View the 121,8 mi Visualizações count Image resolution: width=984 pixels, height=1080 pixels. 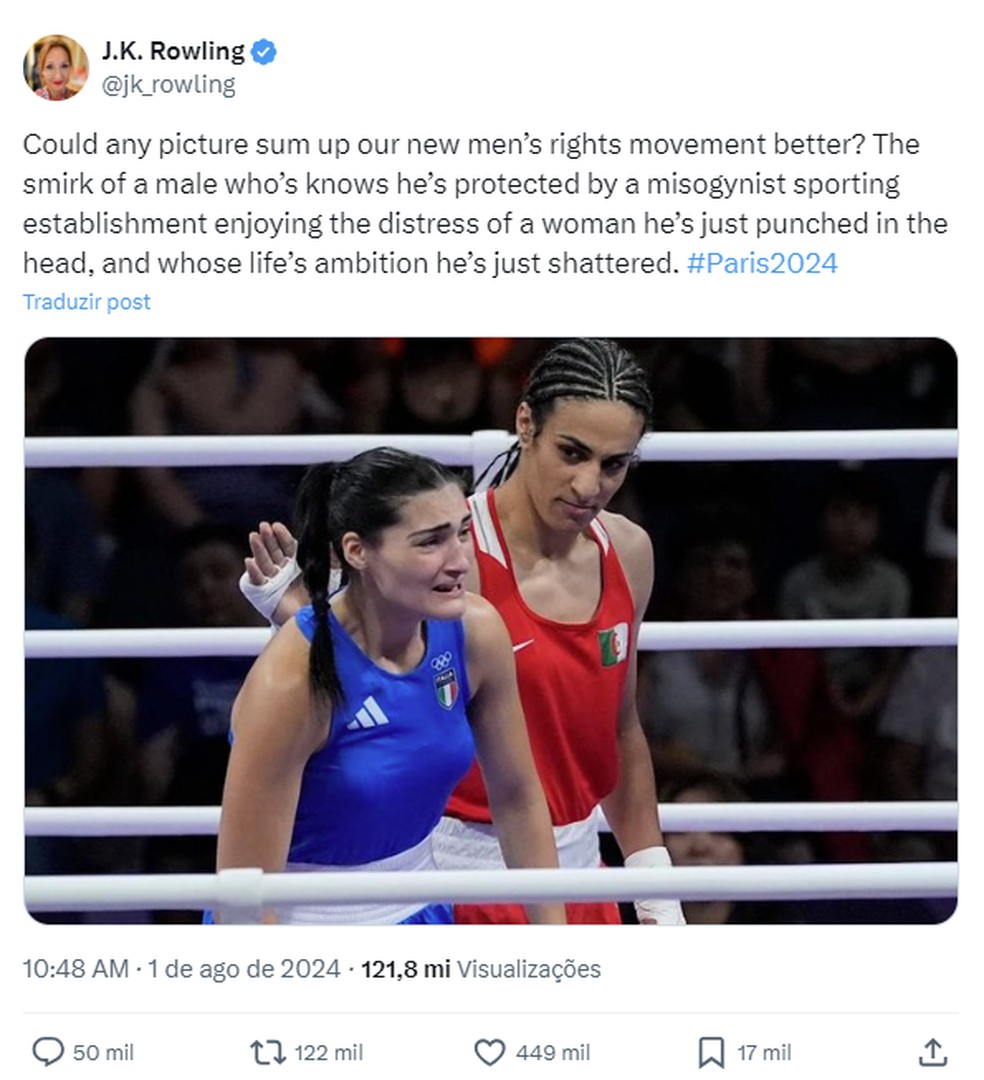(480, 969)
